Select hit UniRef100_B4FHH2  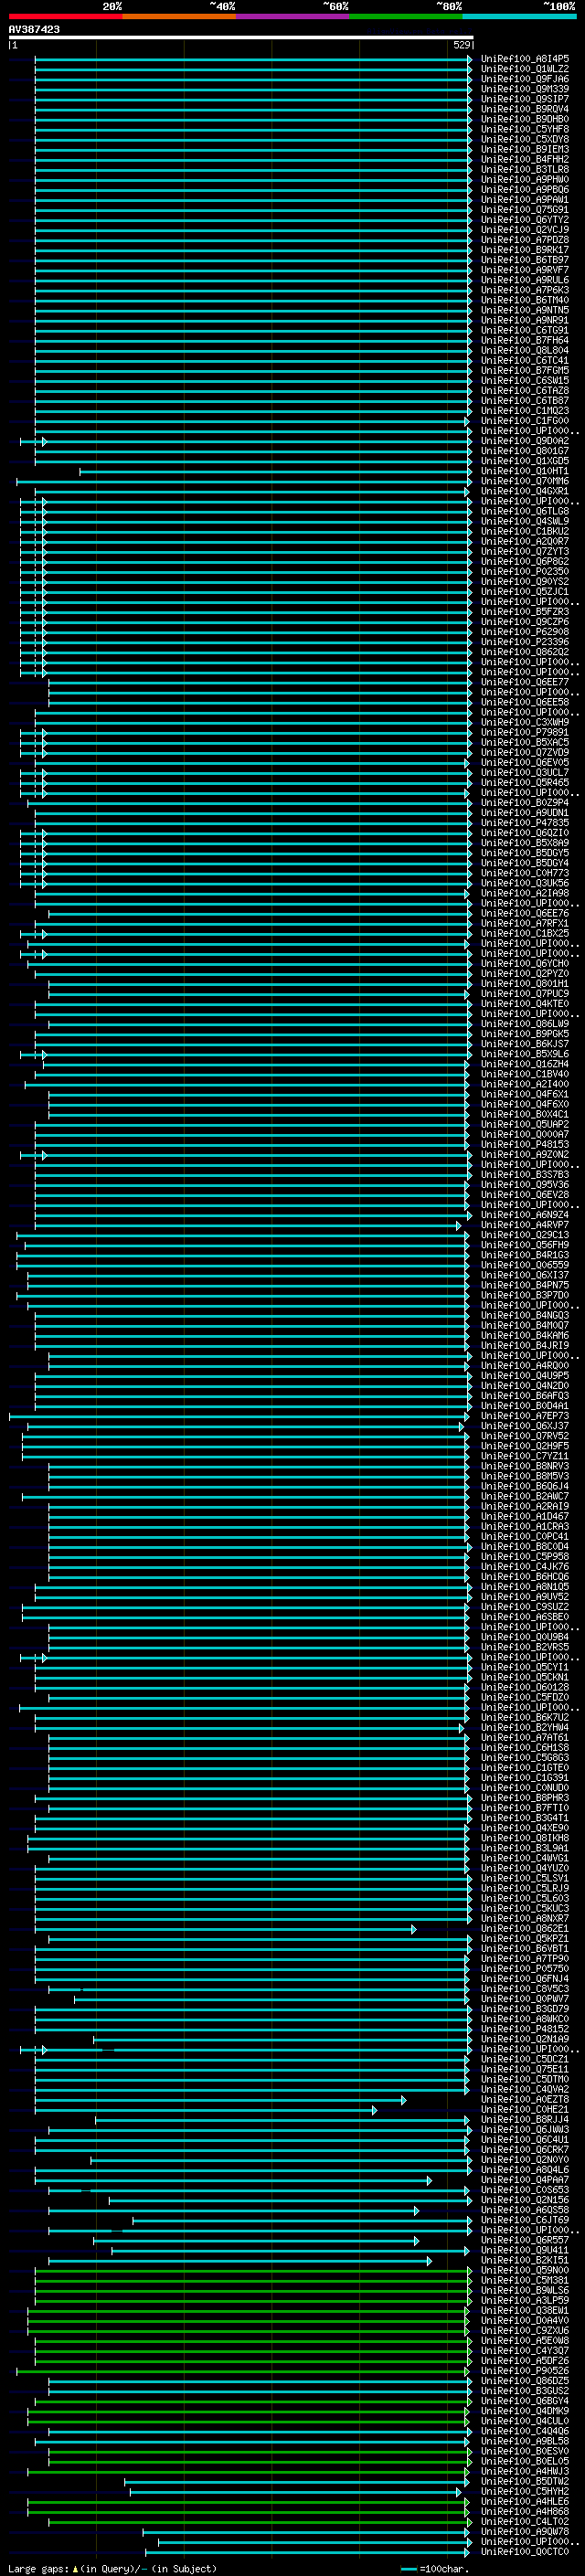[x=524, y=159]
